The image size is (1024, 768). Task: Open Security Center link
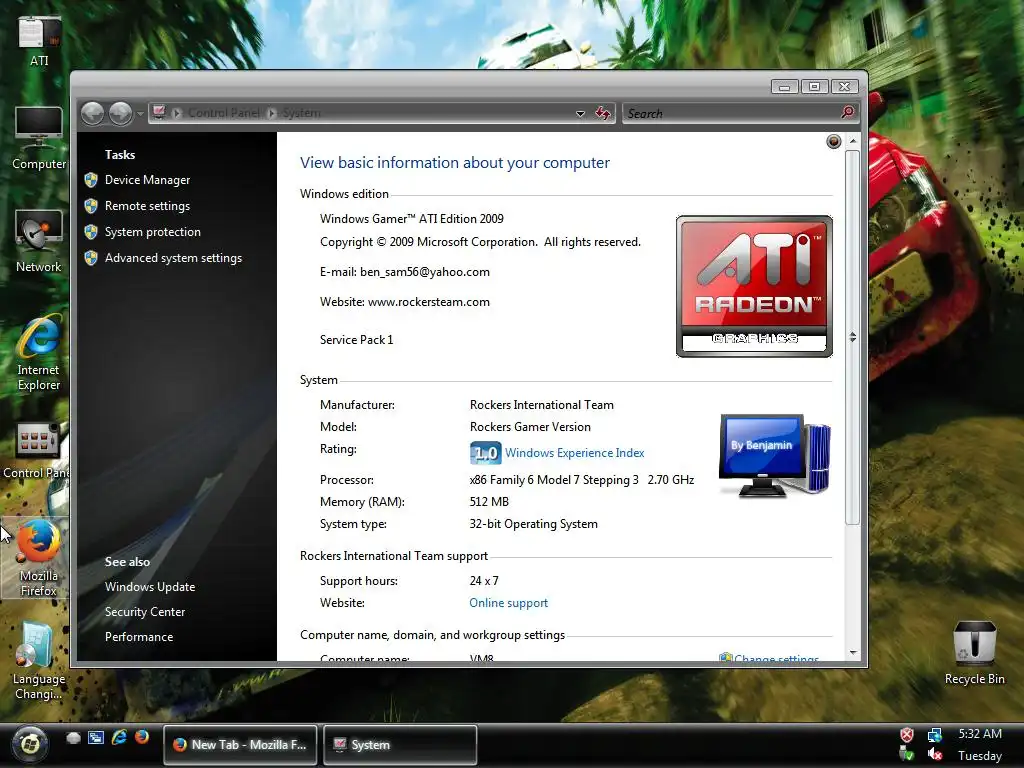145,612
